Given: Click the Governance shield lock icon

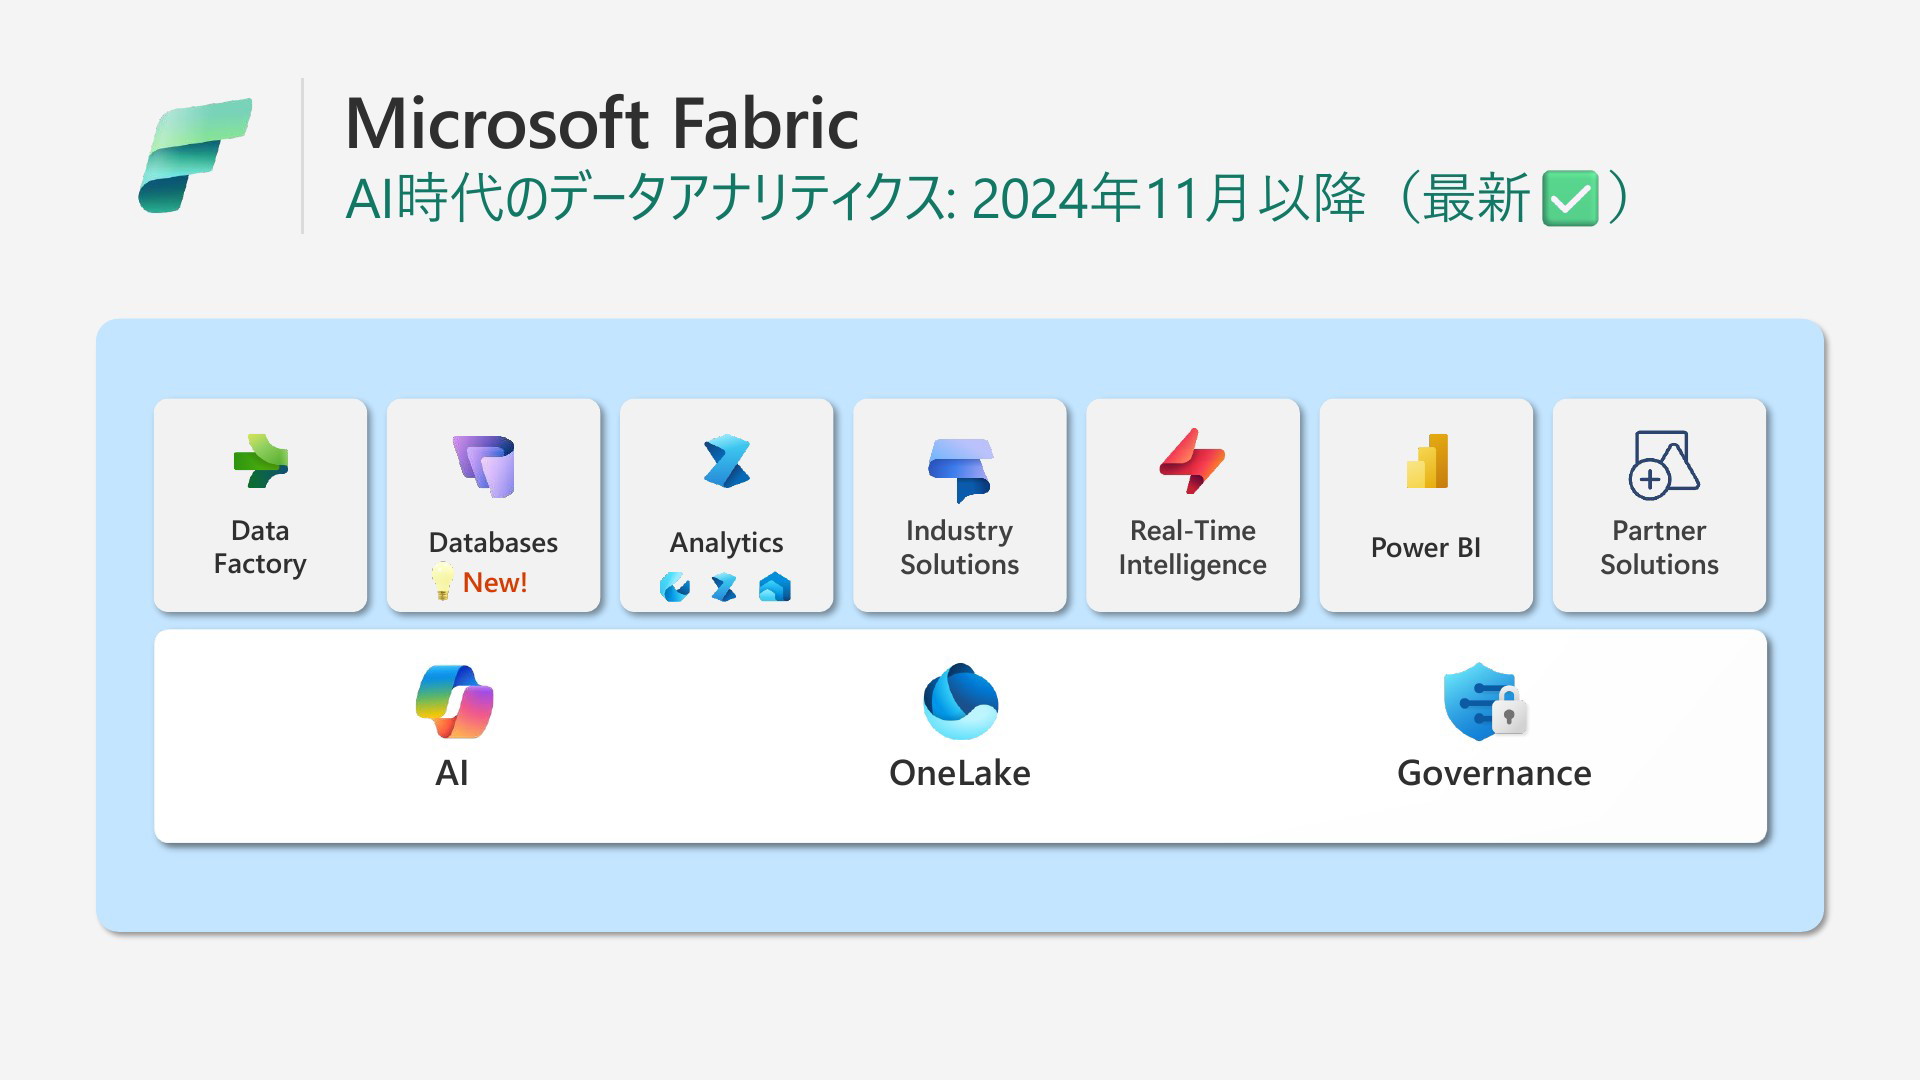Looking at the screenshot, I should point(1485,701).
